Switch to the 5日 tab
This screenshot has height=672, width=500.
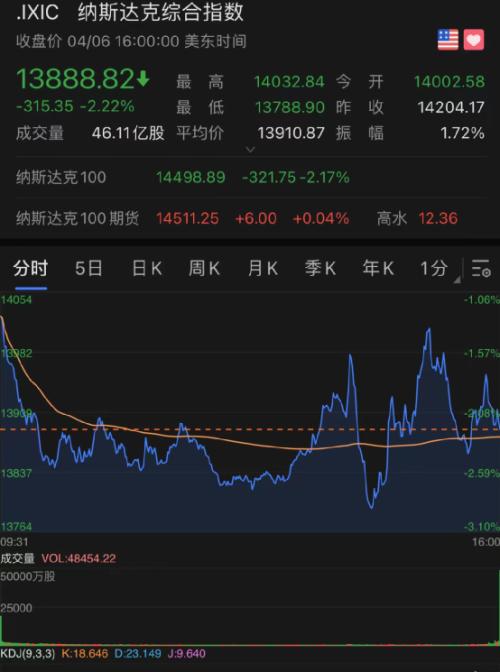click(89, 269)
